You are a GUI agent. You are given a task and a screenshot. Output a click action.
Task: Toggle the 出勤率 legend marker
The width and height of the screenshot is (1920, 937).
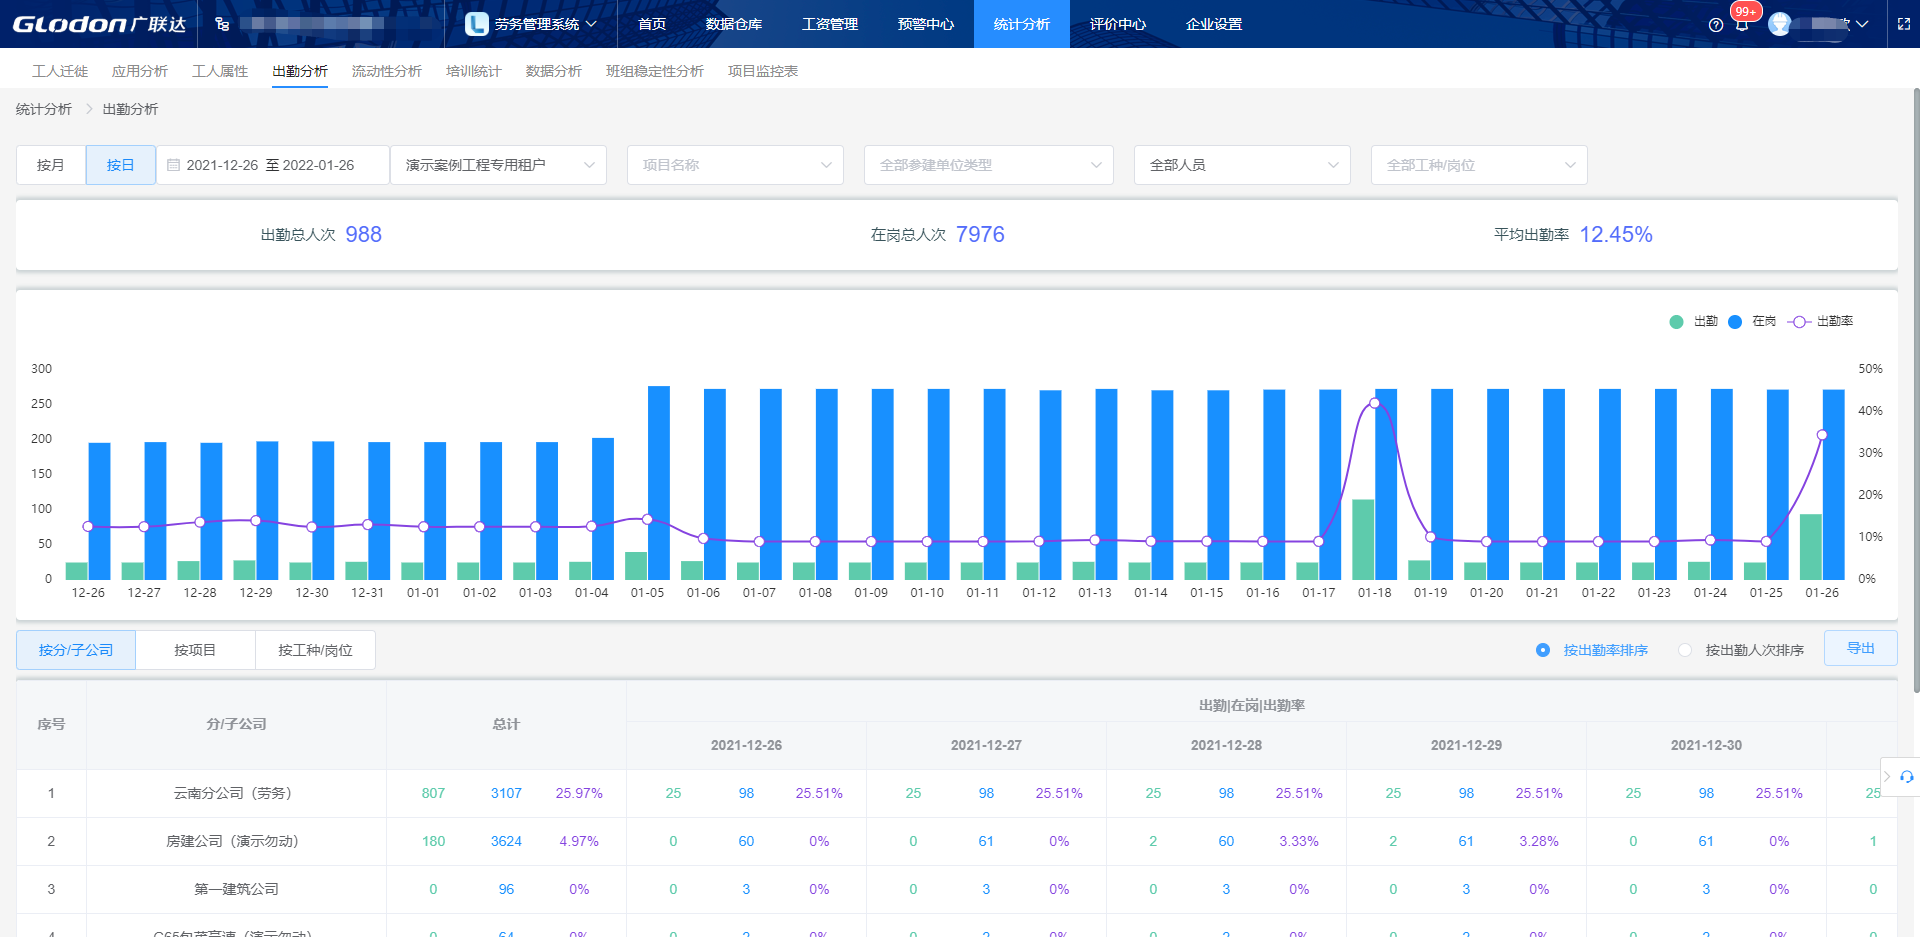1800,321
